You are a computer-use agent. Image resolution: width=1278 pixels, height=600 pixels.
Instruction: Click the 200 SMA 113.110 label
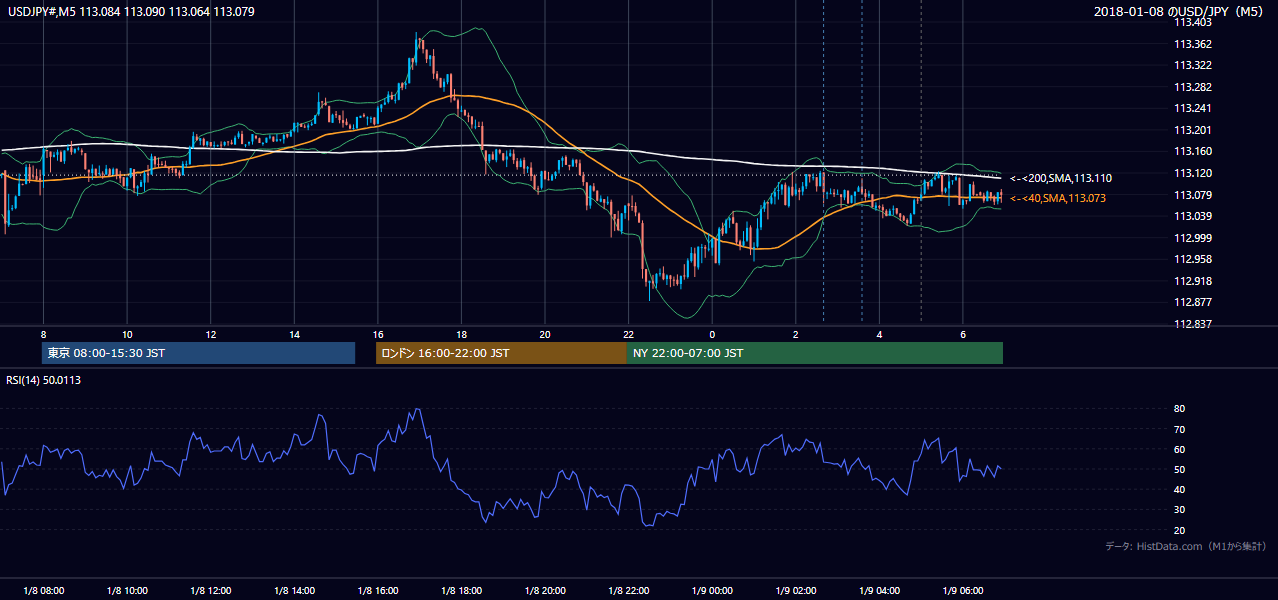tap(1061, 178)
